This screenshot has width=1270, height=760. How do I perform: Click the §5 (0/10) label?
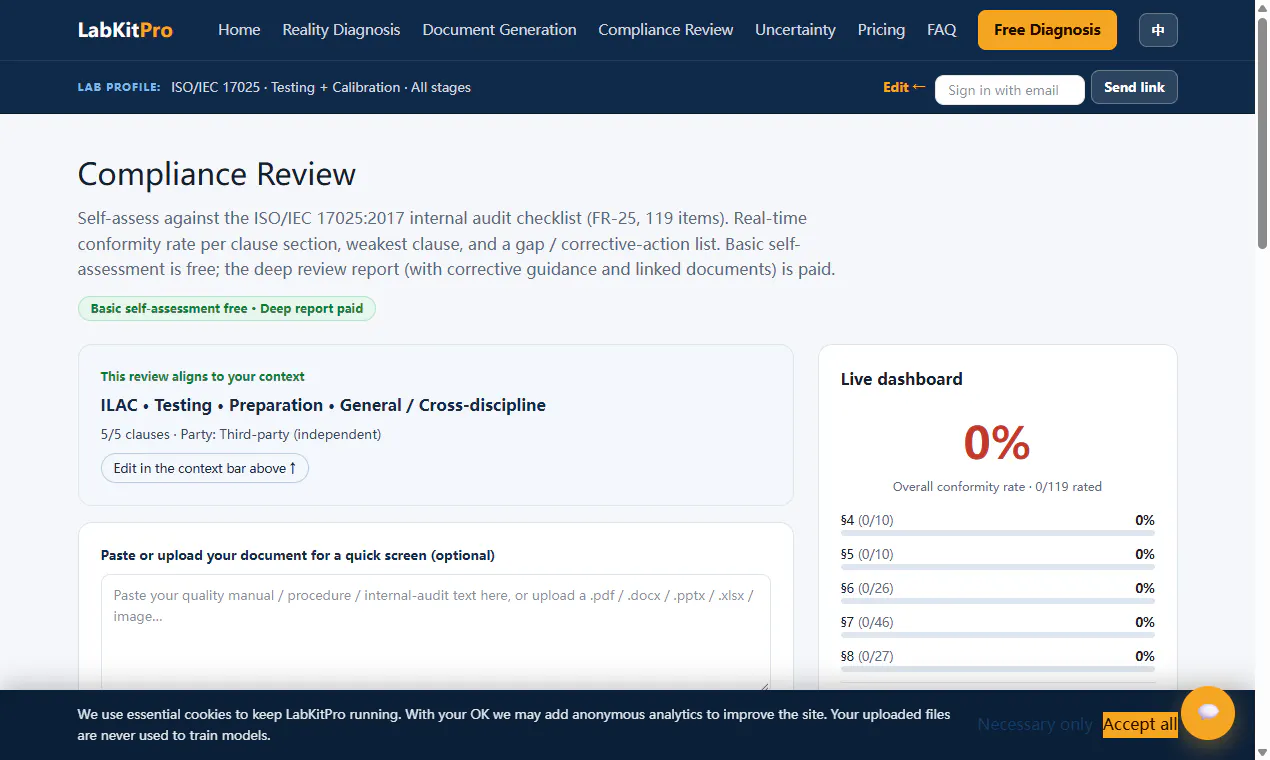[x=867, y=554]
